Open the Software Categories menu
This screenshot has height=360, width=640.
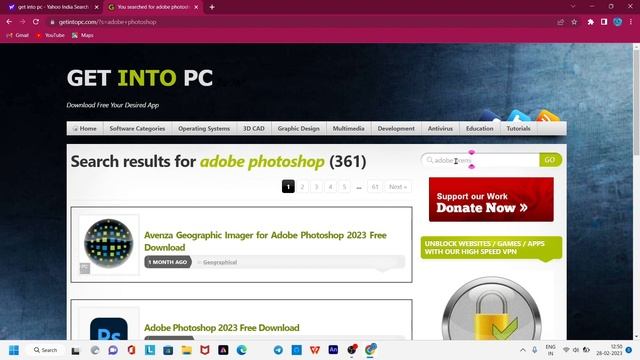pyautogui.click(x=137, y=128)
